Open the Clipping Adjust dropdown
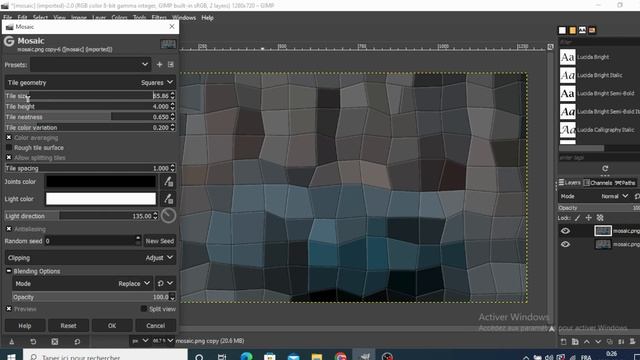 (x=90, y=258)
